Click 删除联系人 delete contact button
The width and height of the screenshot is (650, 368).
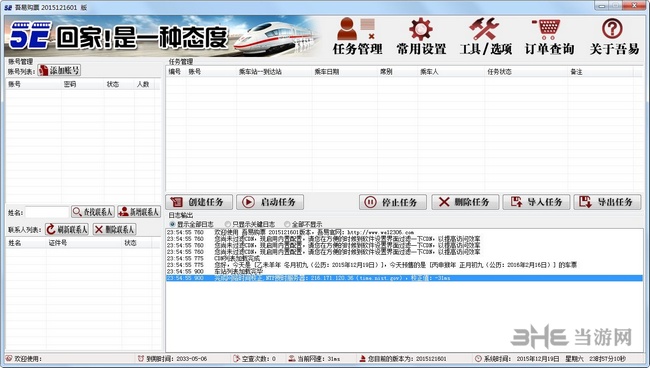tap(114, 229)
